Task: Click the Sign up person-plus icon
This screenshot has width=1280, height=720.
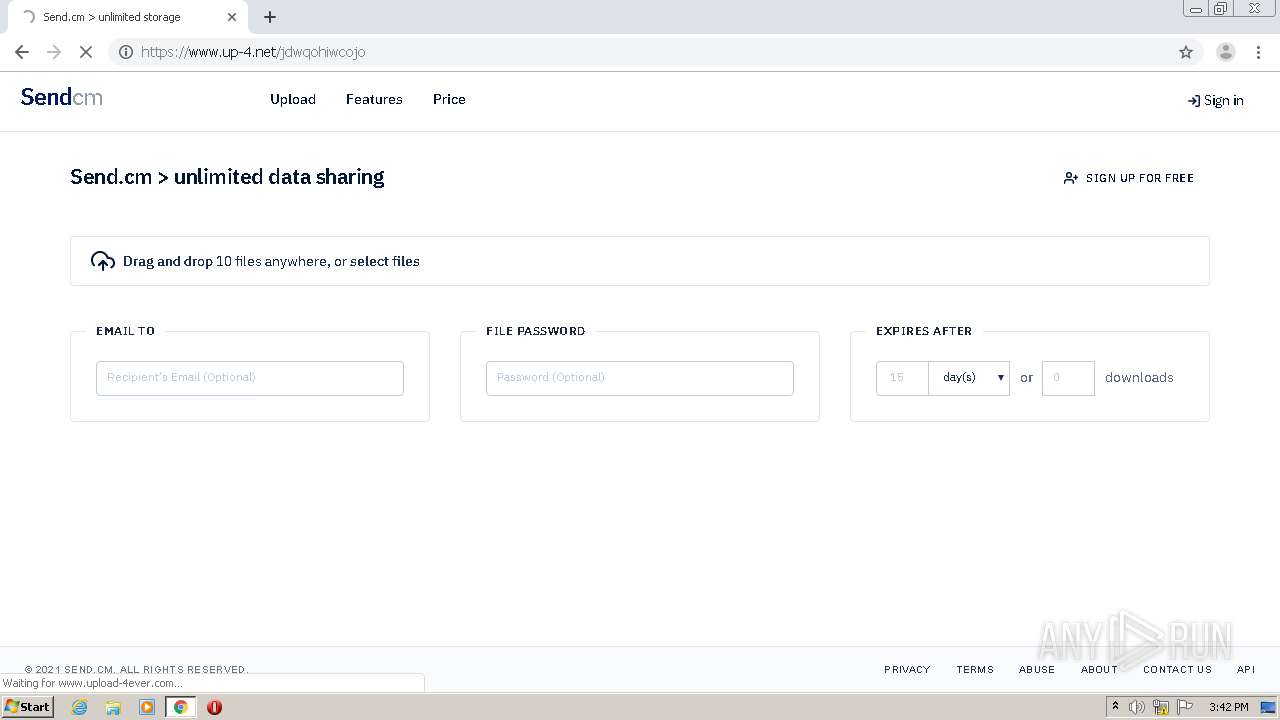Action: point(1071,178)
